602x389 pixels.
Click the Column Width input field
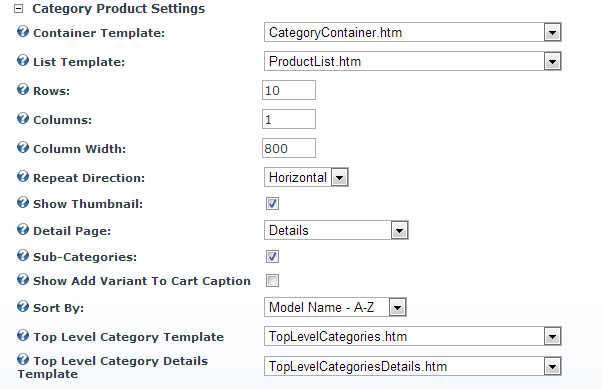click(x=289, y=148)
